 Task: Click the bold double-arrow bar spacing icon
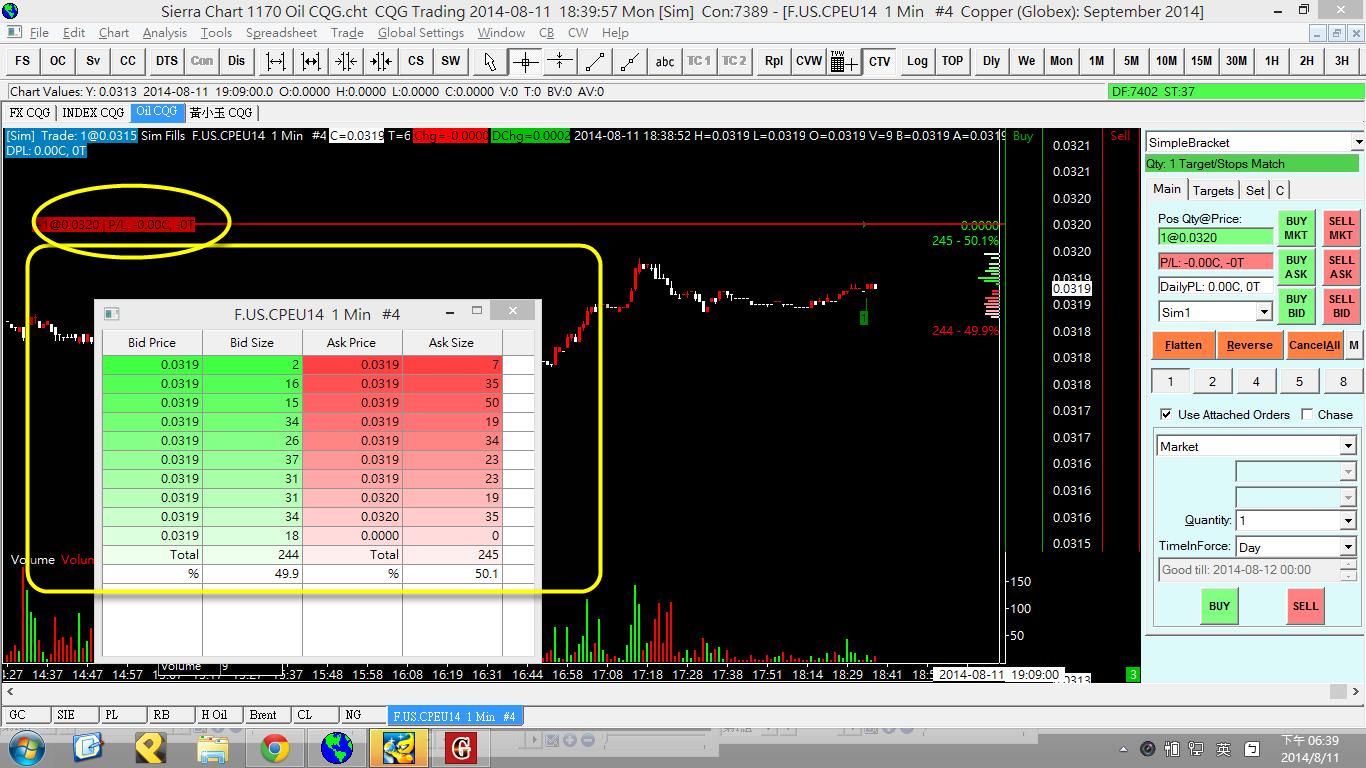[x=310, y=61]
